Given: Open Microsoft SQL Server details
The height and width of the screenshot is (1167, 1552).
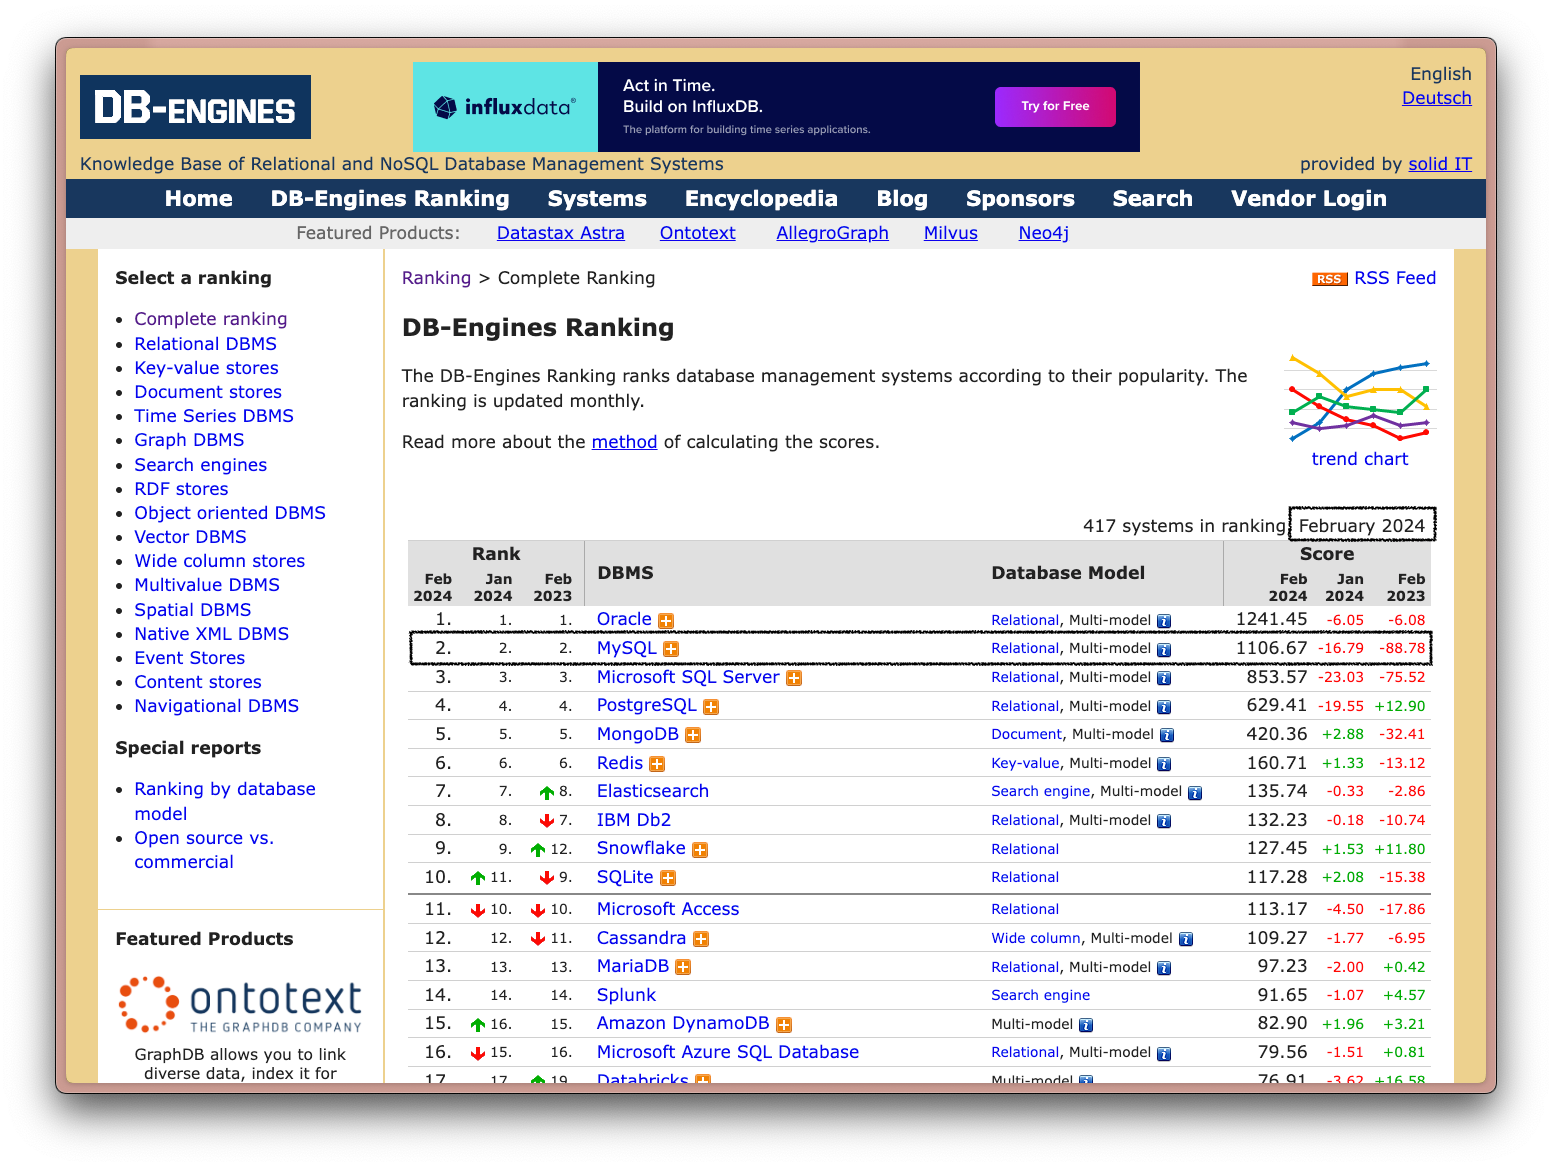Looking at the screenshot, I should point(687,677).
